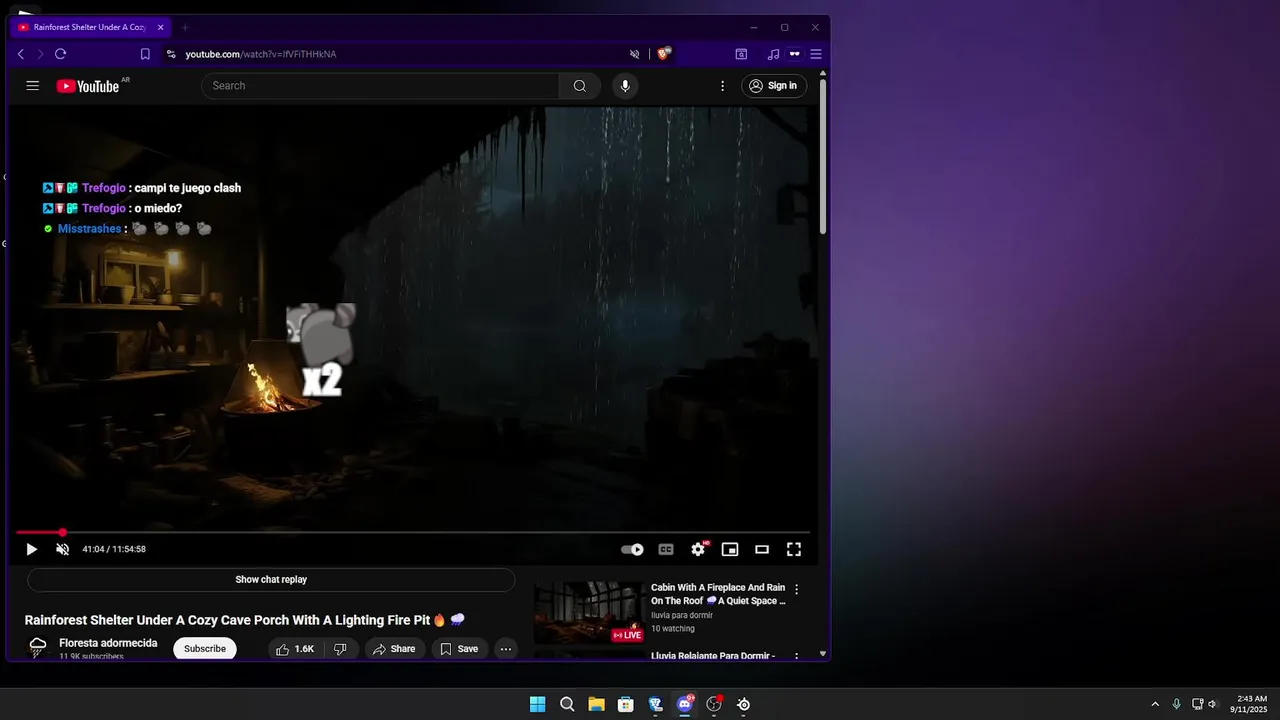Viewport: 1280px width, 720px height.
Task: Click the system tray microphone icon
Action: [1176, 704]
